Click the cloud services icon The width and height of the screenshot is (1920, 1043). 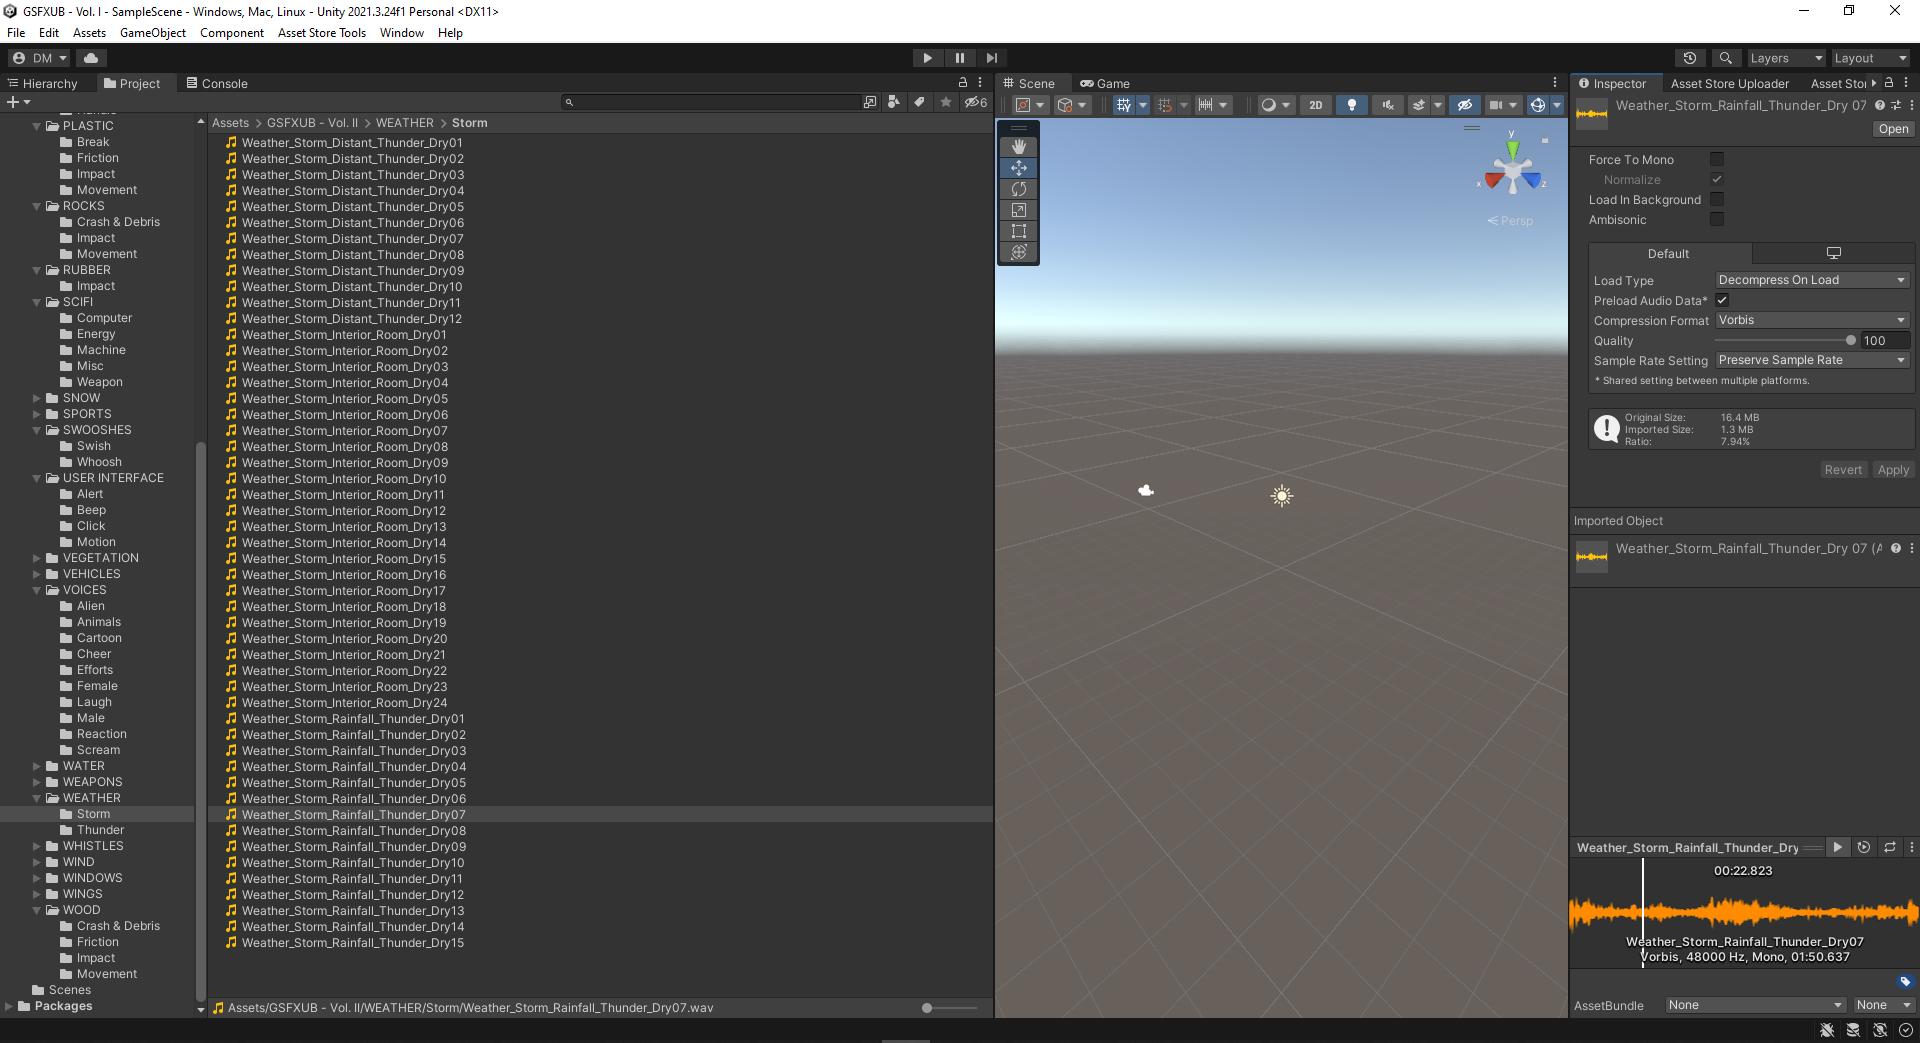[x=91, y=58]
